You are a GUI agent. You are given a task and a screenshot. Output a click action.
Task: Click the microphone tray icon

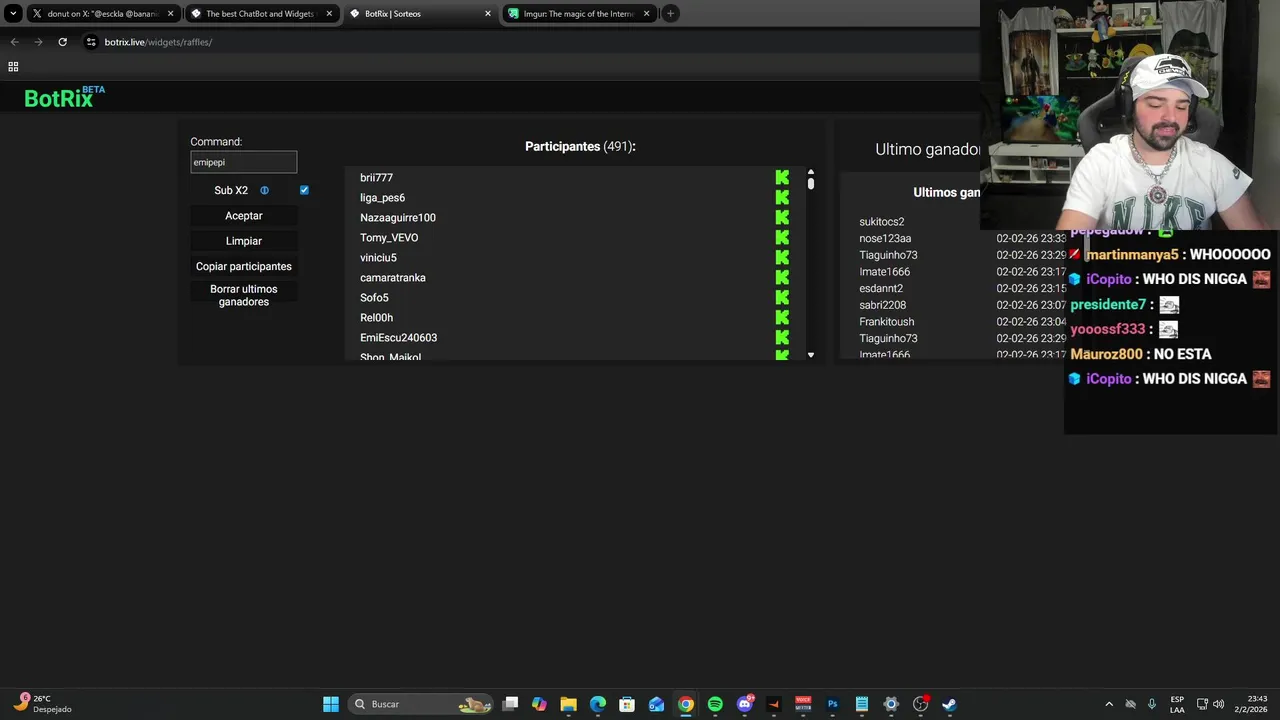[1152, 704]
